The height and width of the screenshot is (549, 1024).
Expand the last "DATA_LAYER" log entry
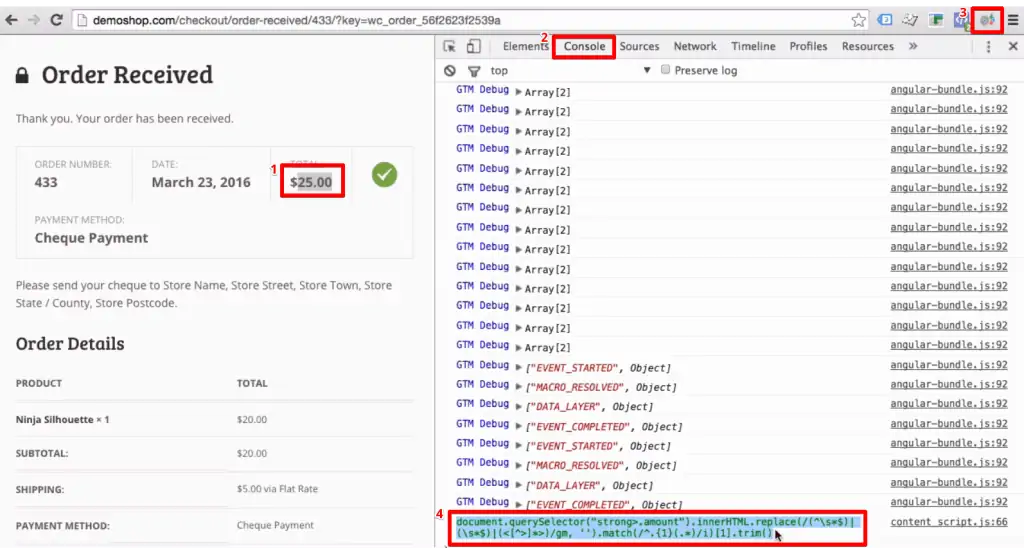pyautogui.click(x=519, y=485)
